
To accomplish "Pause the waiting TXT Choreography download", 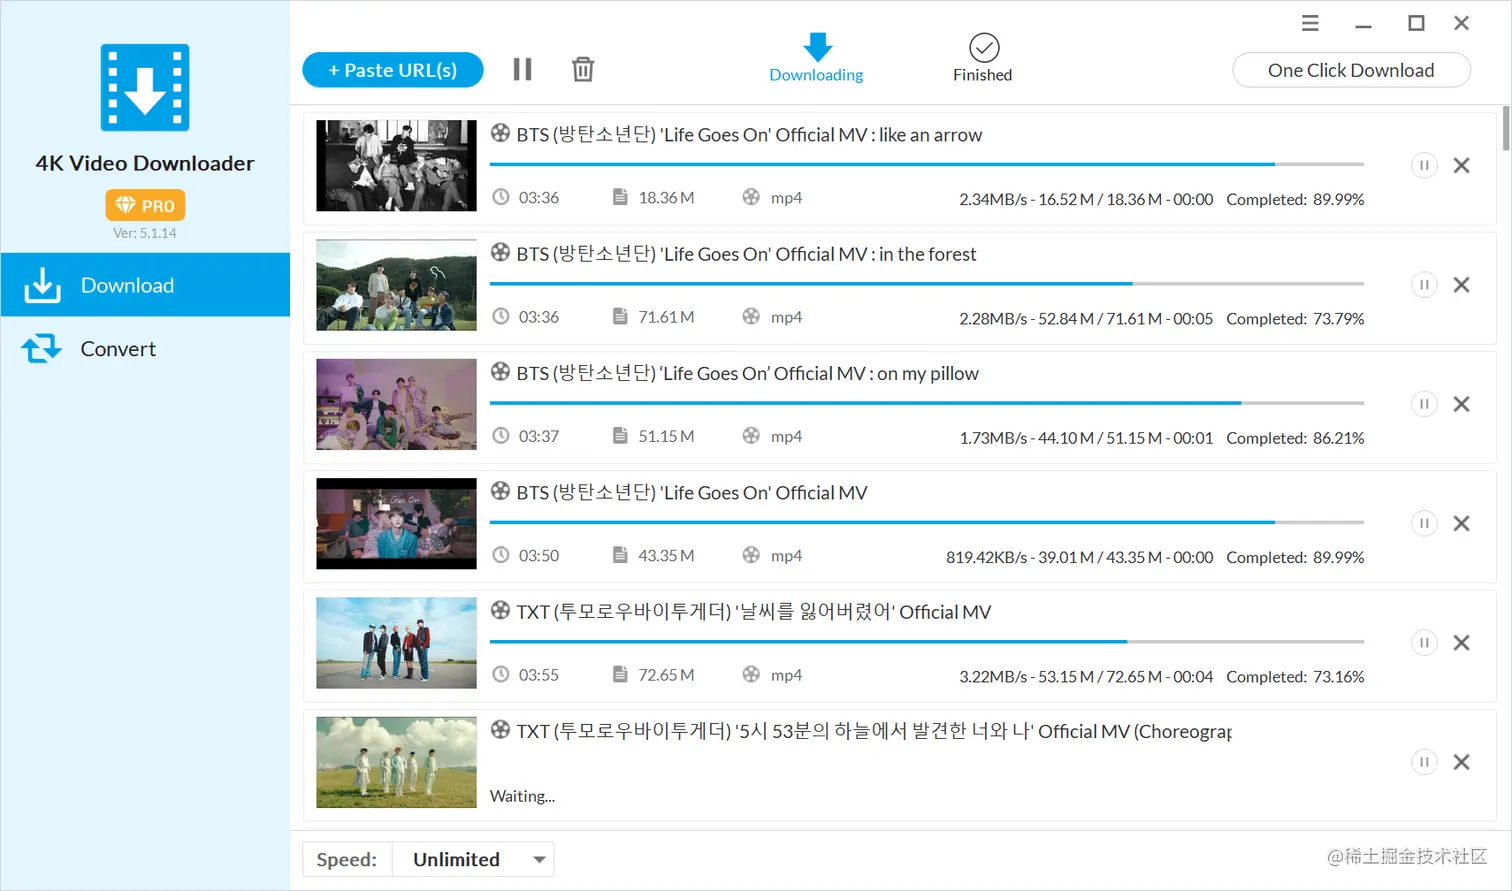I will [x=1424, y=762].
